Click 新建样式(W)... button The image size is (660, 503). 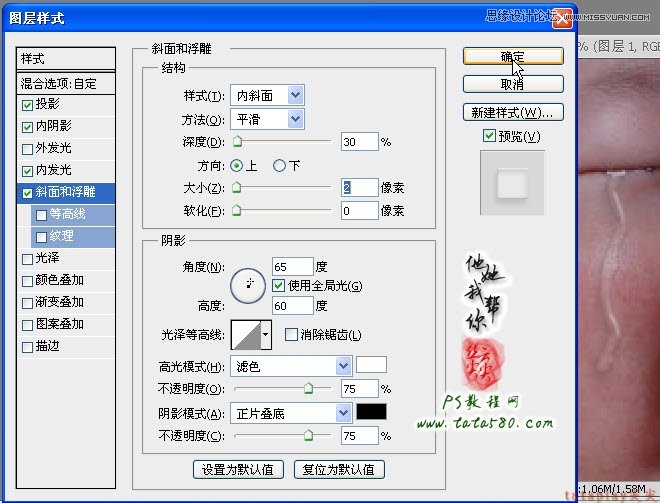pos(513,112)
